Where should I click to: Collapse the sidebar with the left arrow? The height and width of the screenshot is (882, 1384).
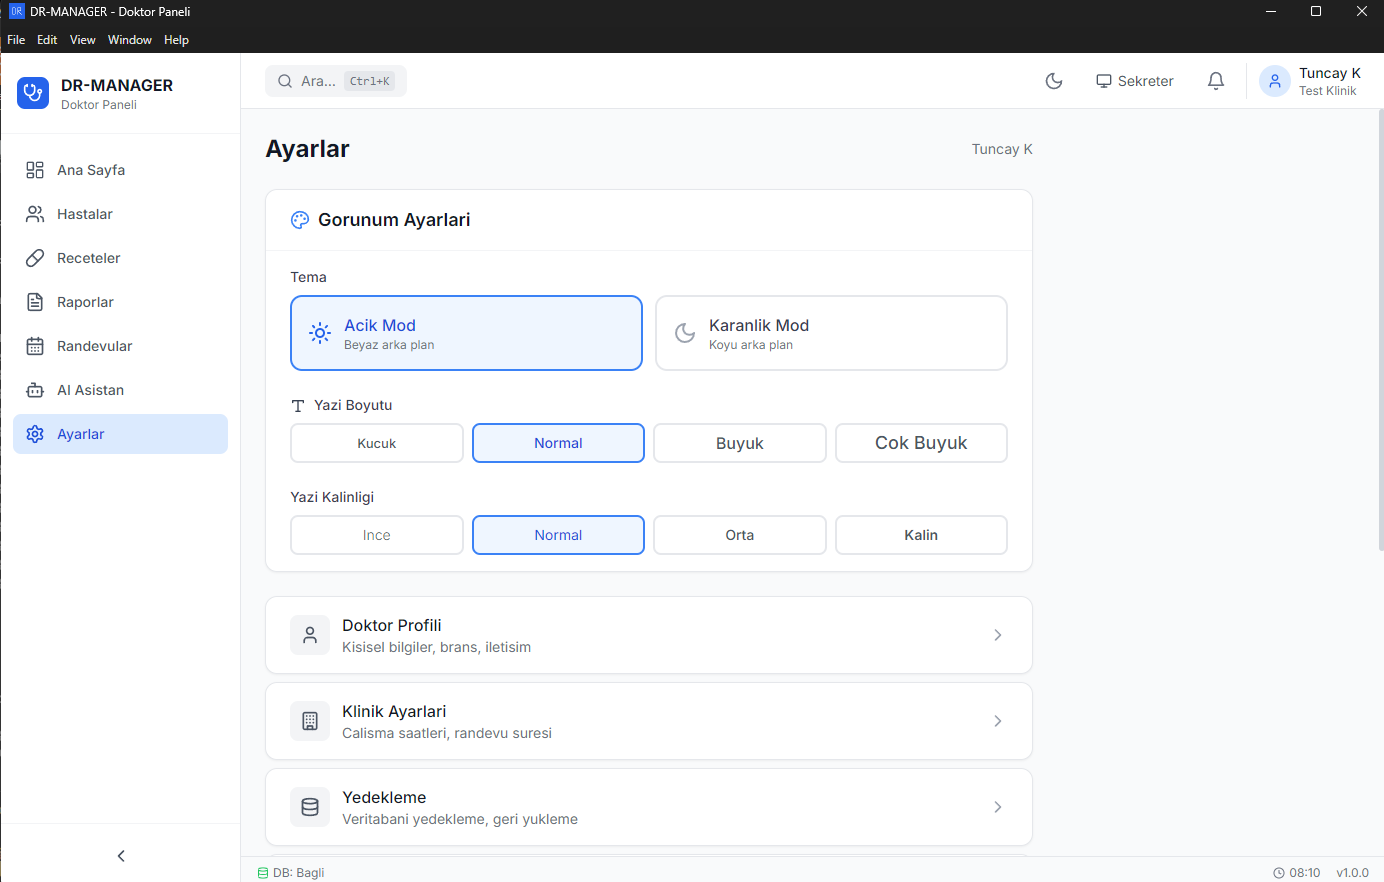(x=121, y=856)
